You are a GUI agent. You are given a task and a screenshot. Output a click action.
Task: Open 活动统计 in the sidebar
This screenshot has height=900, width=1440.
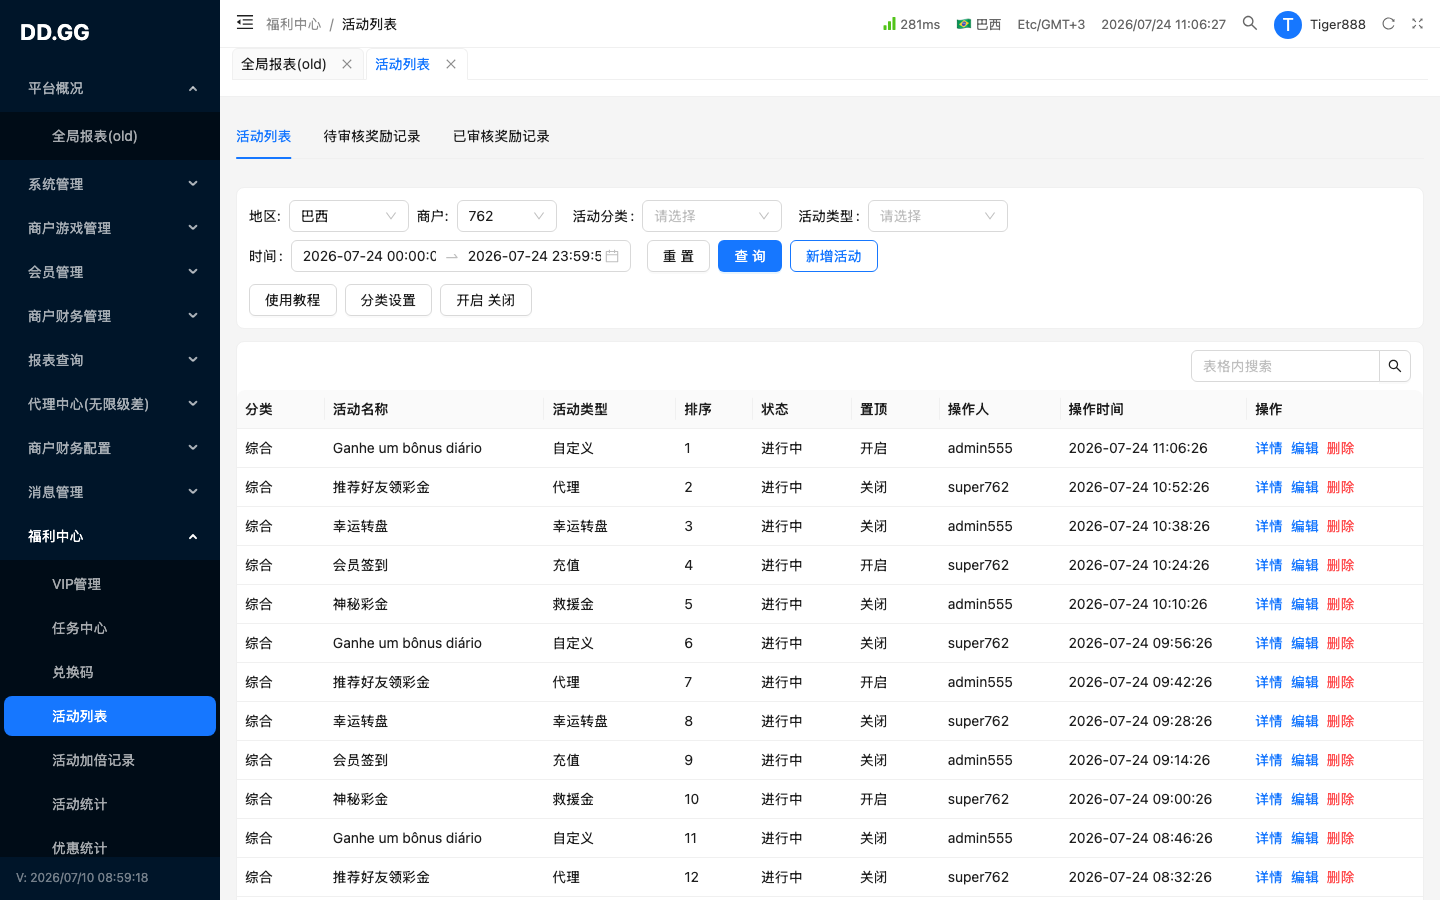click(x=110, y=804)
